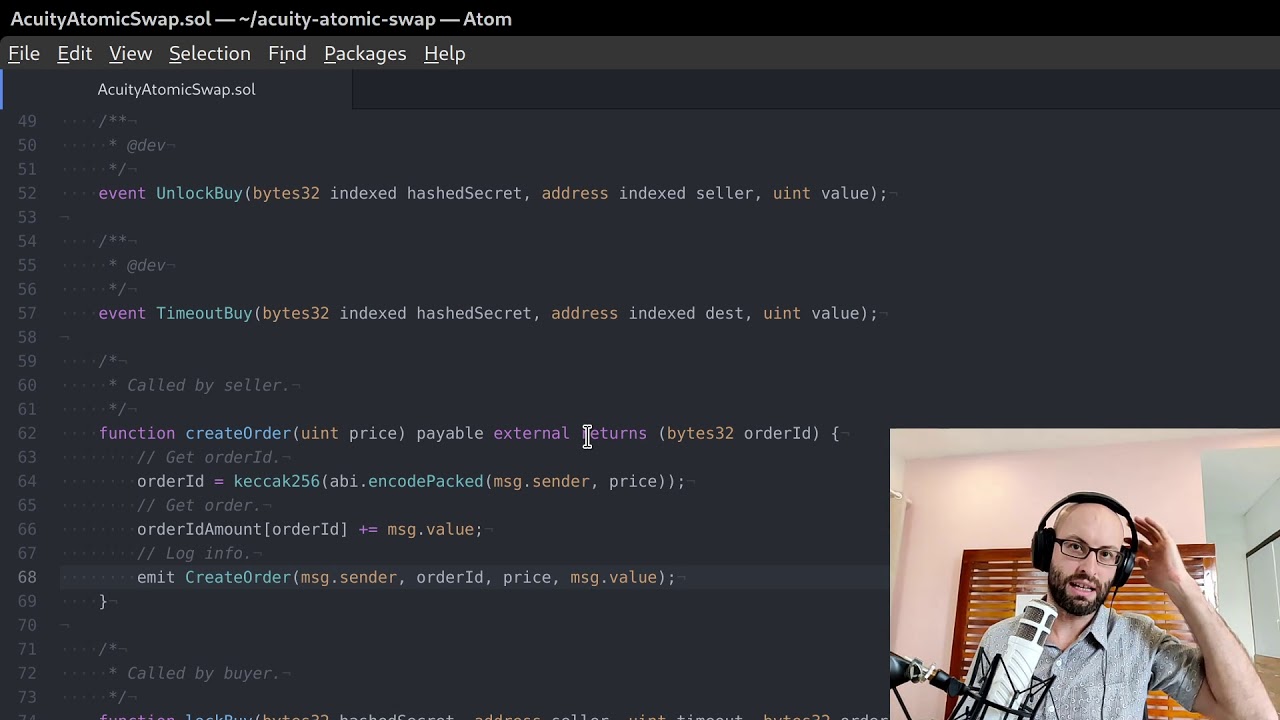Click the 'returns' keyword on line 62

tap(613, 433)
